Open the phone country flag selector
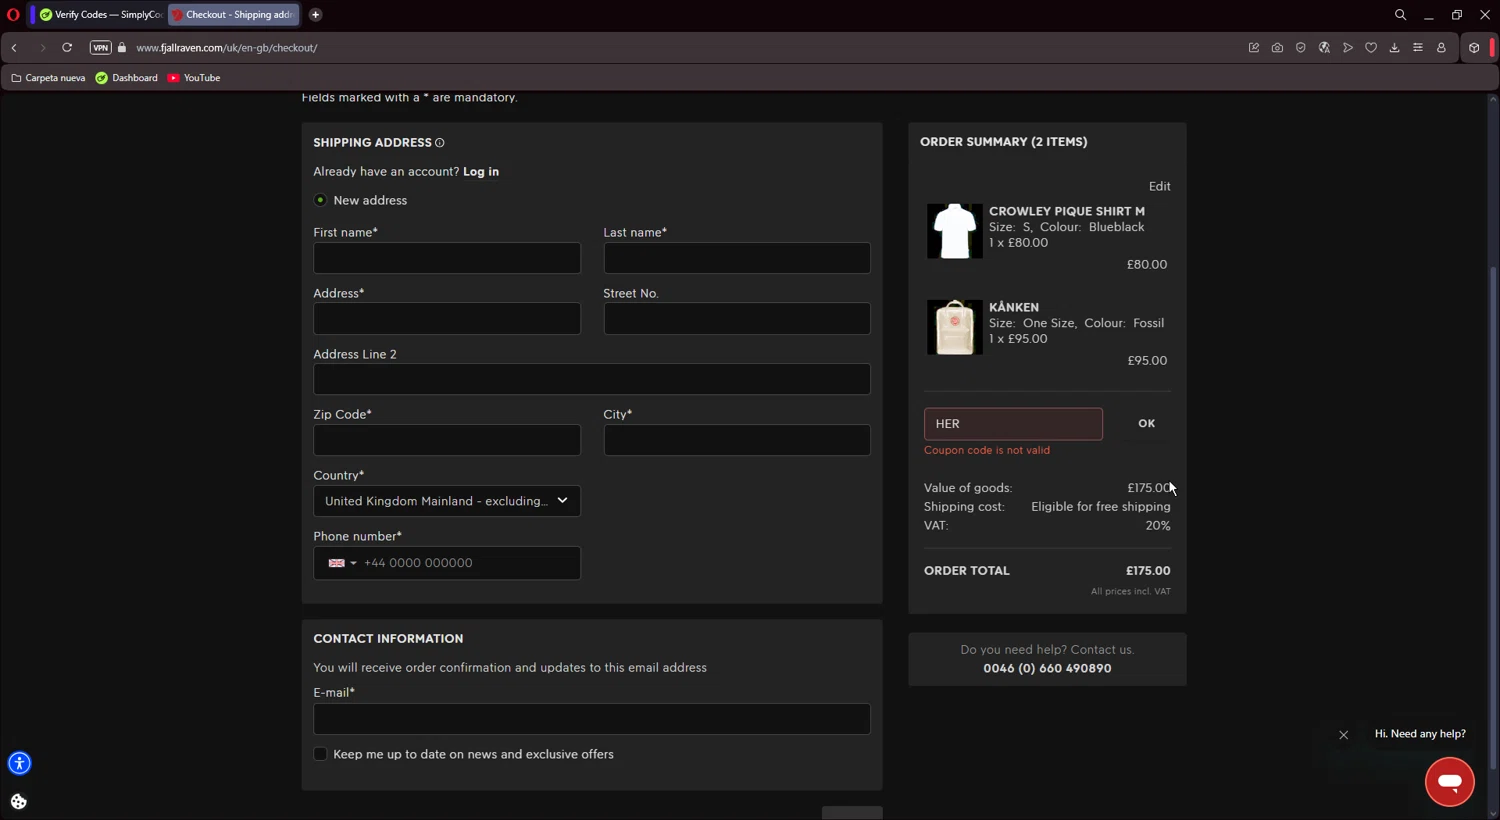Image resolution: width=1500 pixels, height=820 pixels. click(342, 563)
